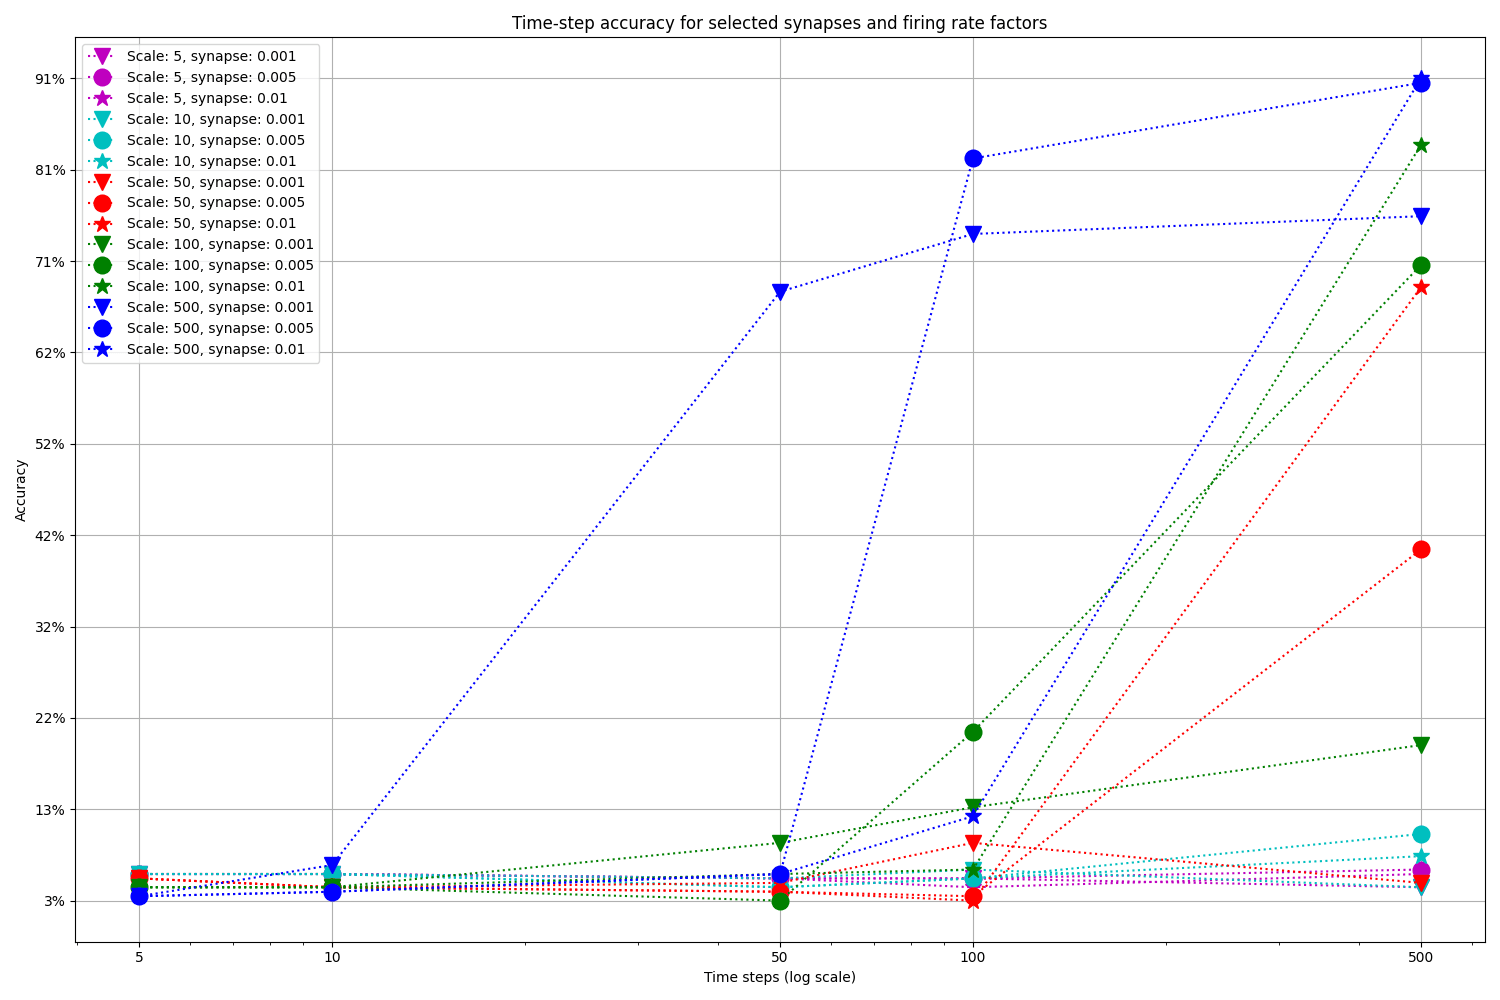Click the red triangle data point at time step 100
The height and width of the screenshot is (1000, 1500).
(x=973, y=843)
